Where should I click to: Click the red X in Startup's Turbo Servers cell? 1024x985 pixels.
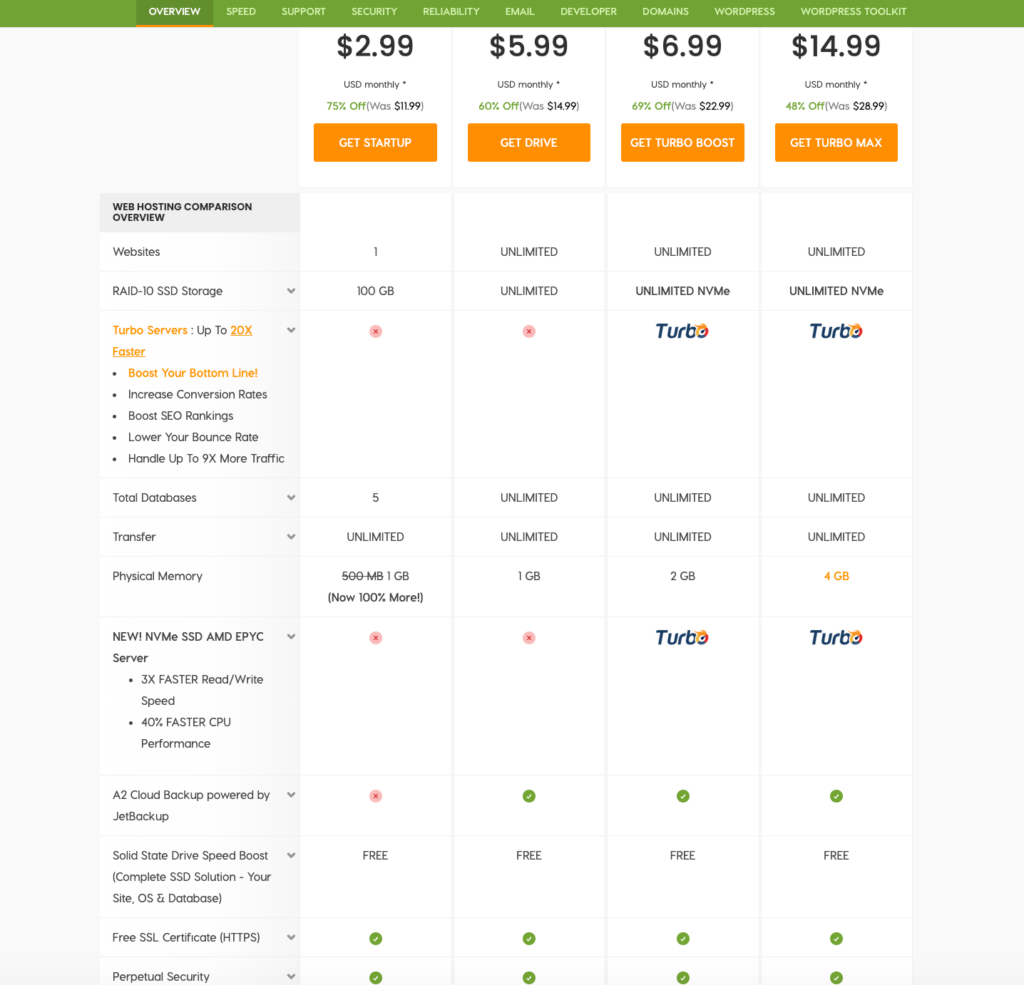[x=375, y=331]
